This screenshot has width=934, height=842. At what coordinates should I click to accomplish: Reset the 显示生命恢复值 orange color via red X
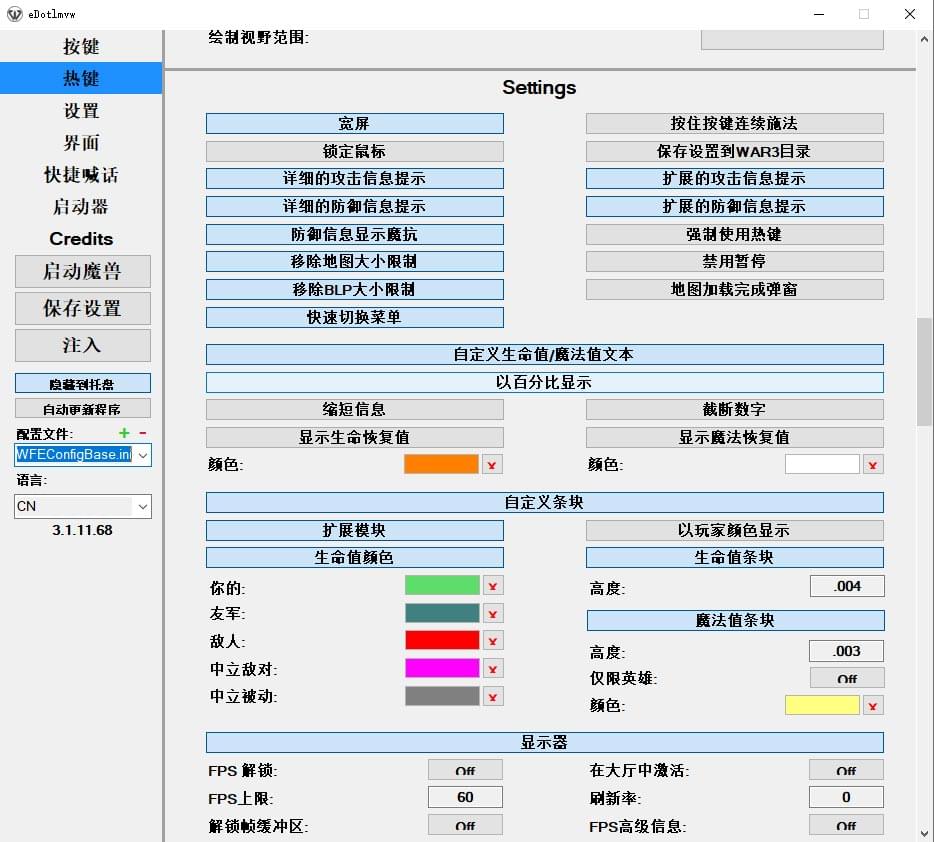(x=492, y=463)
